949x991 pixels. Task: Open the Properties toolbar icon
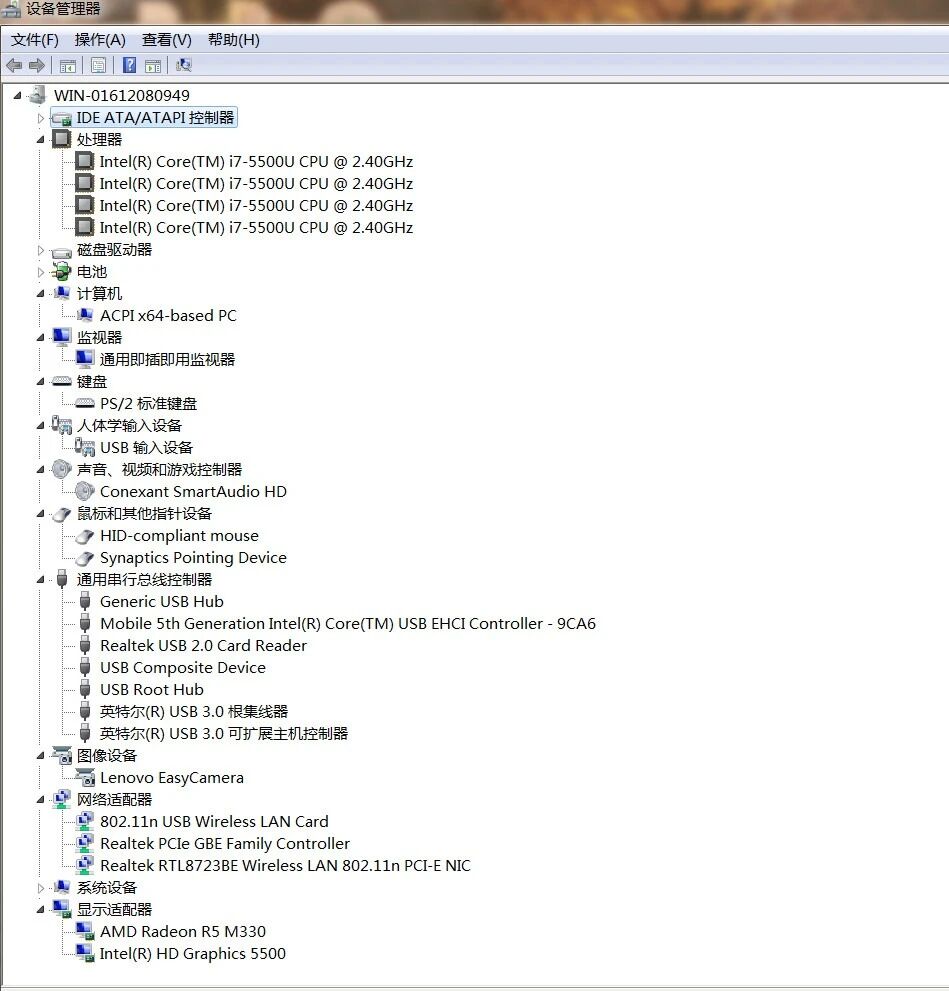pos(99,65)
